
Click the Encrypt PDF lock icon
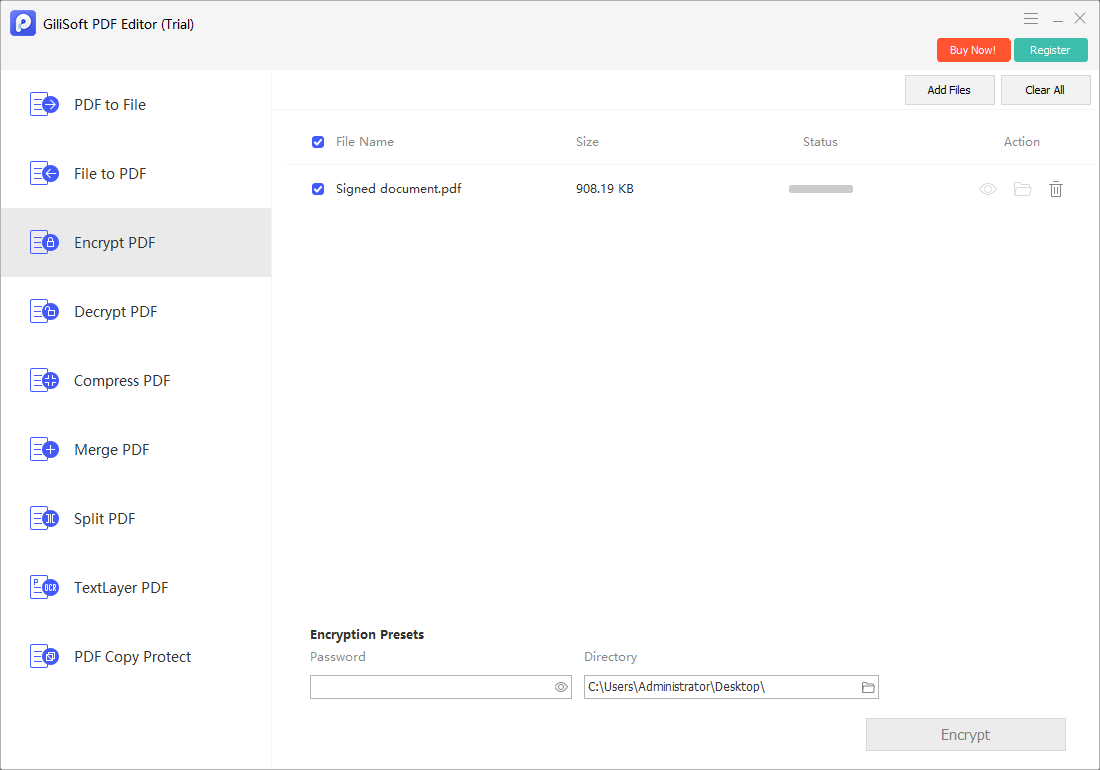click(44, 243)
